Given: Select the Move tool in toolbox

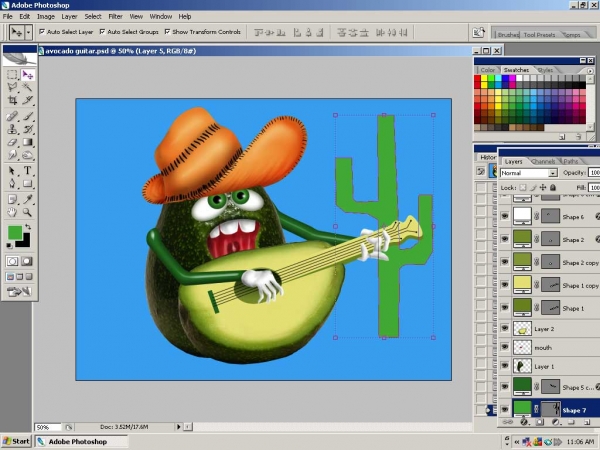Looking at the screenshot, I should (x=28, y=75).
